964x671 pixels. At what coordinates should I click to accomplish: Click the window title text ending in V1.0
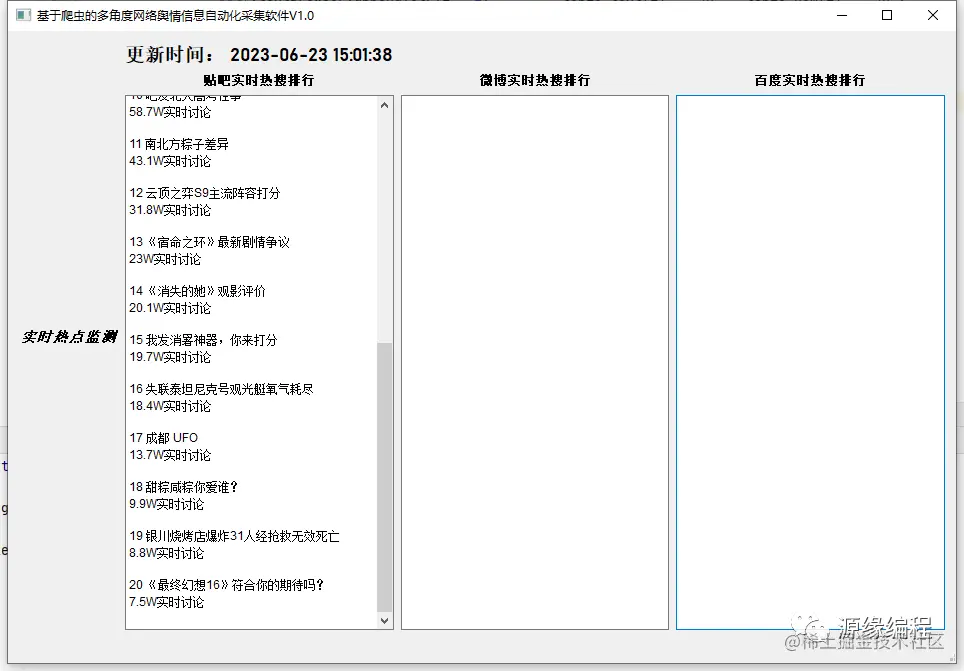(175, 15)
